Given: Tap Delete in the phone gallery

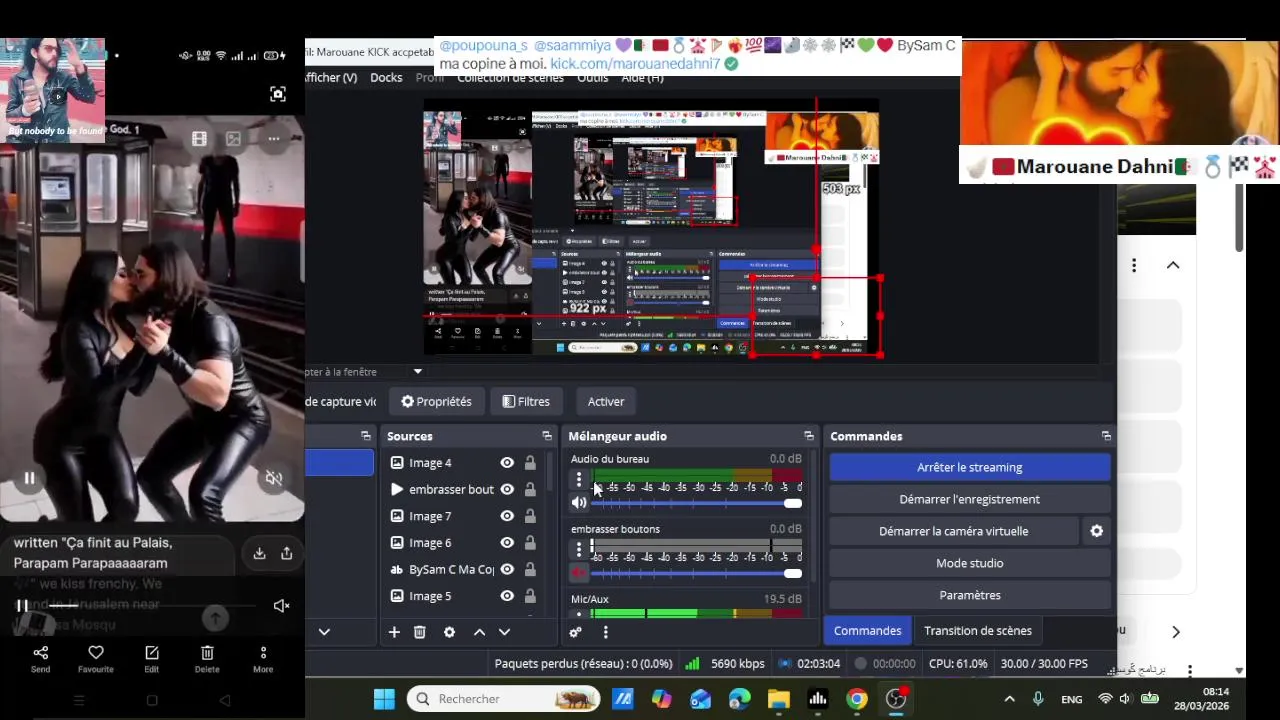Looking at the screenshot, I should (207, 659).
